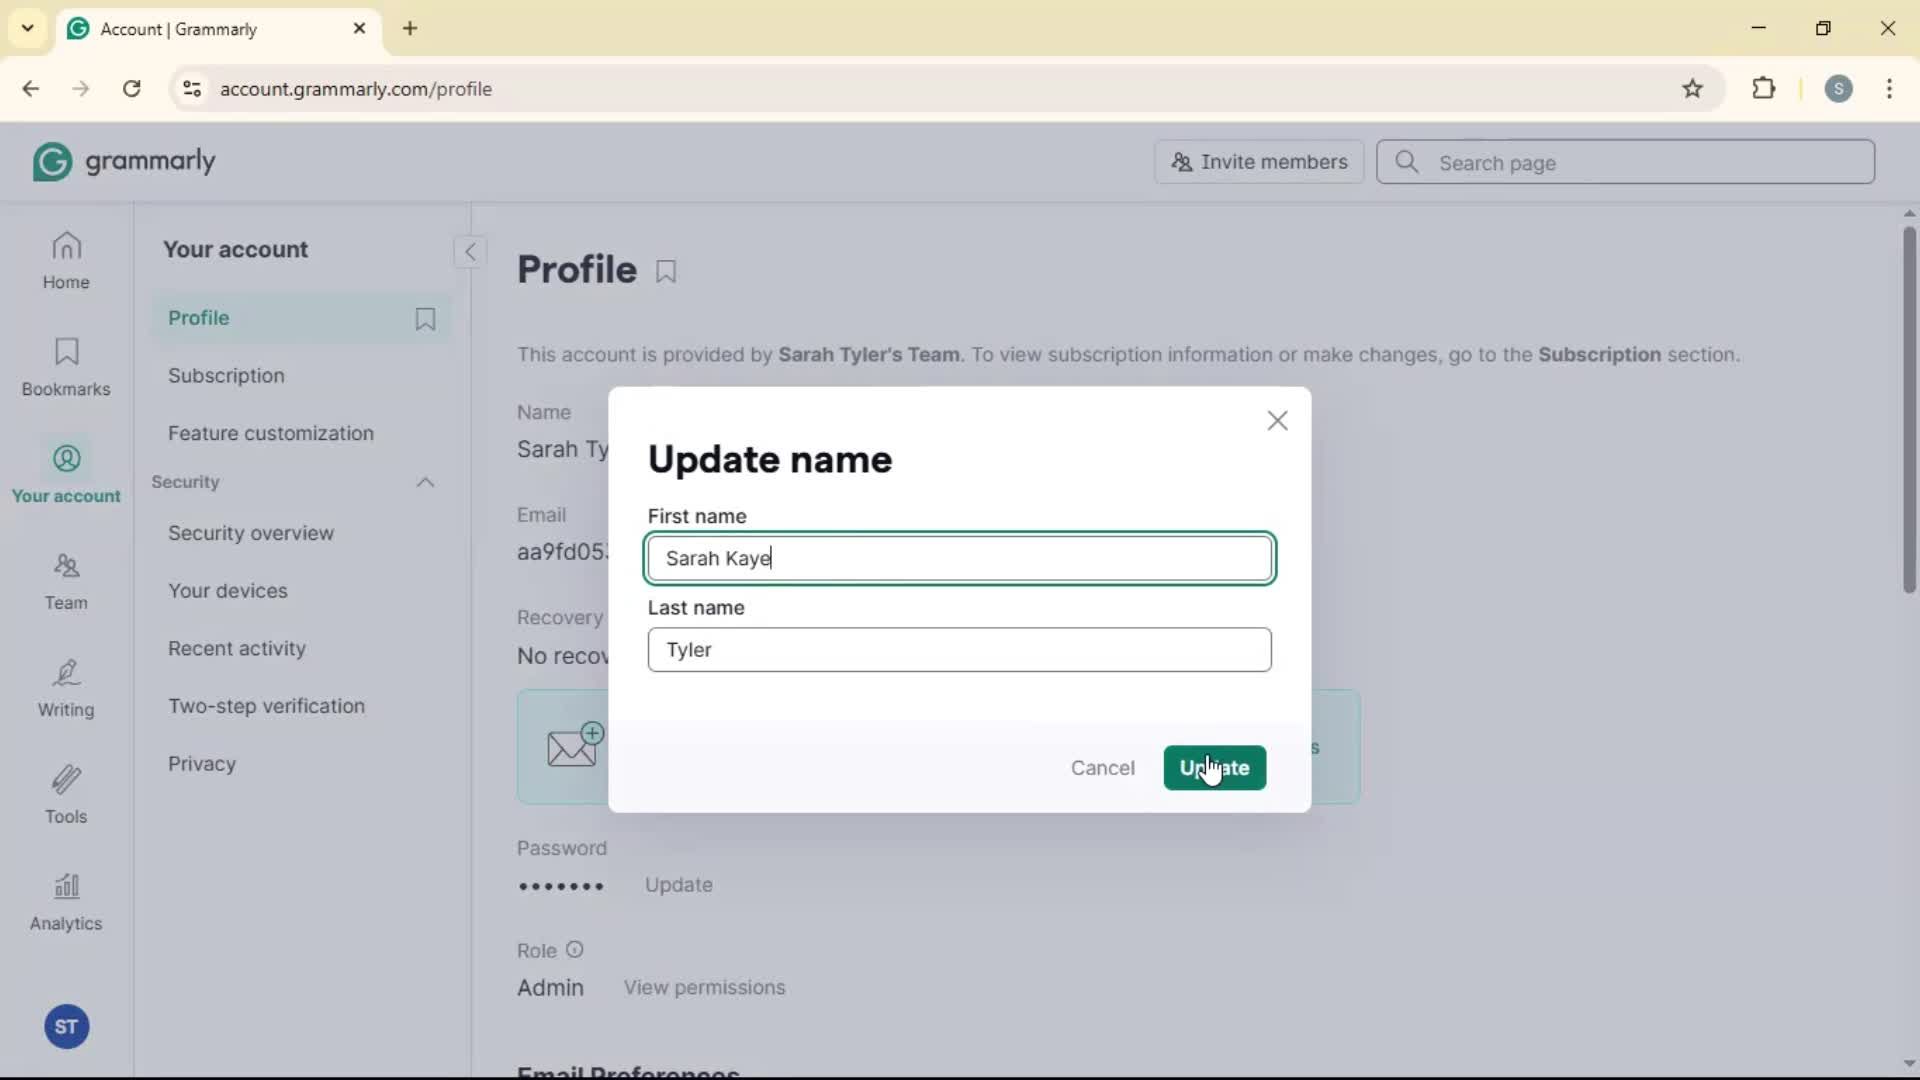The image size is (1920, 1080).
Task: Cancel the Update name dialog
Action: click(x=1102, y=768)
